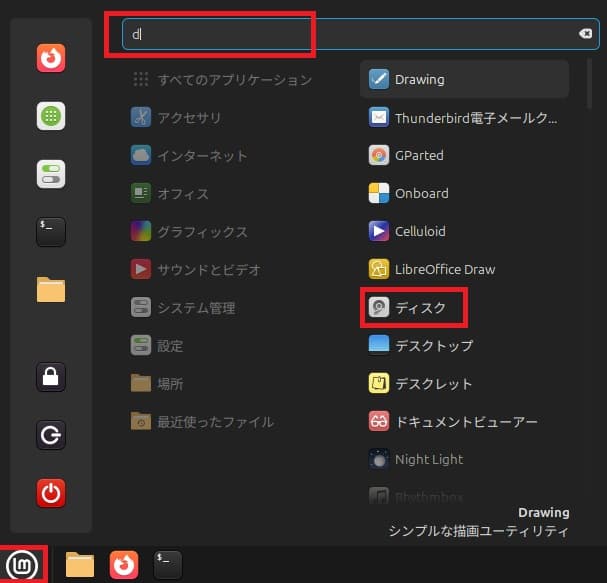Open Night Light settings
This screenshot has width=607, height=583.
[465, 460]
